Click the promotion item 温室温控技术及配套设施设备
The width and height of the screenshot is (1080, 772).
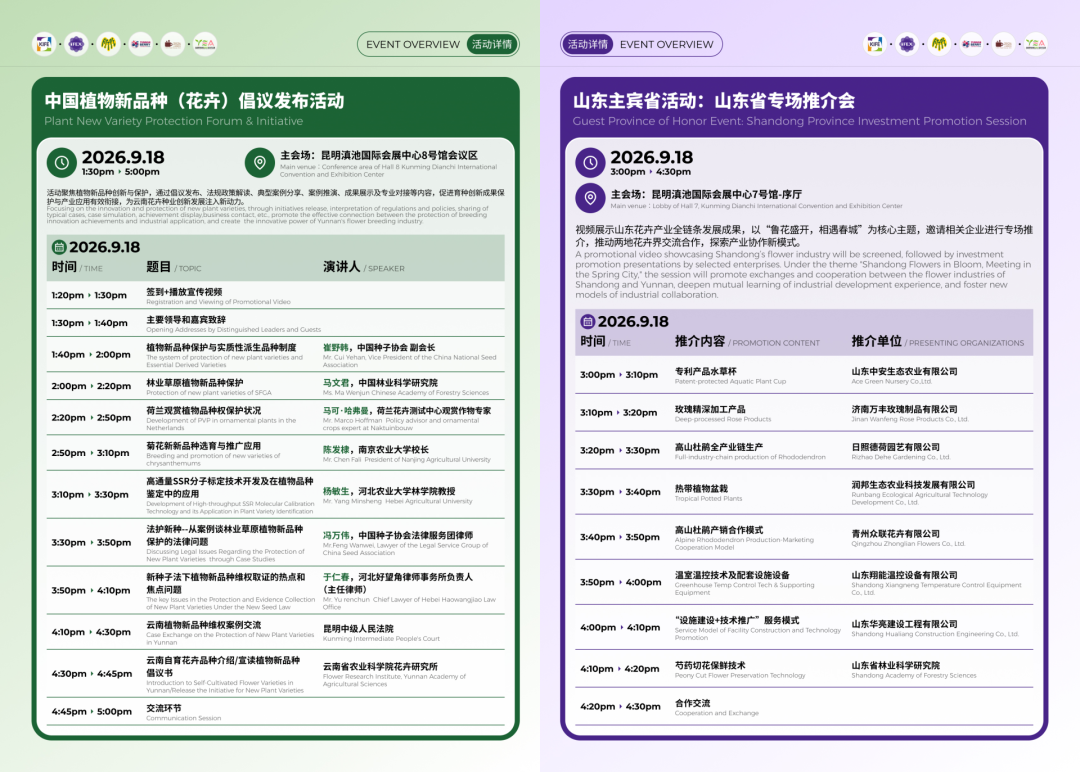click(732, 575)
